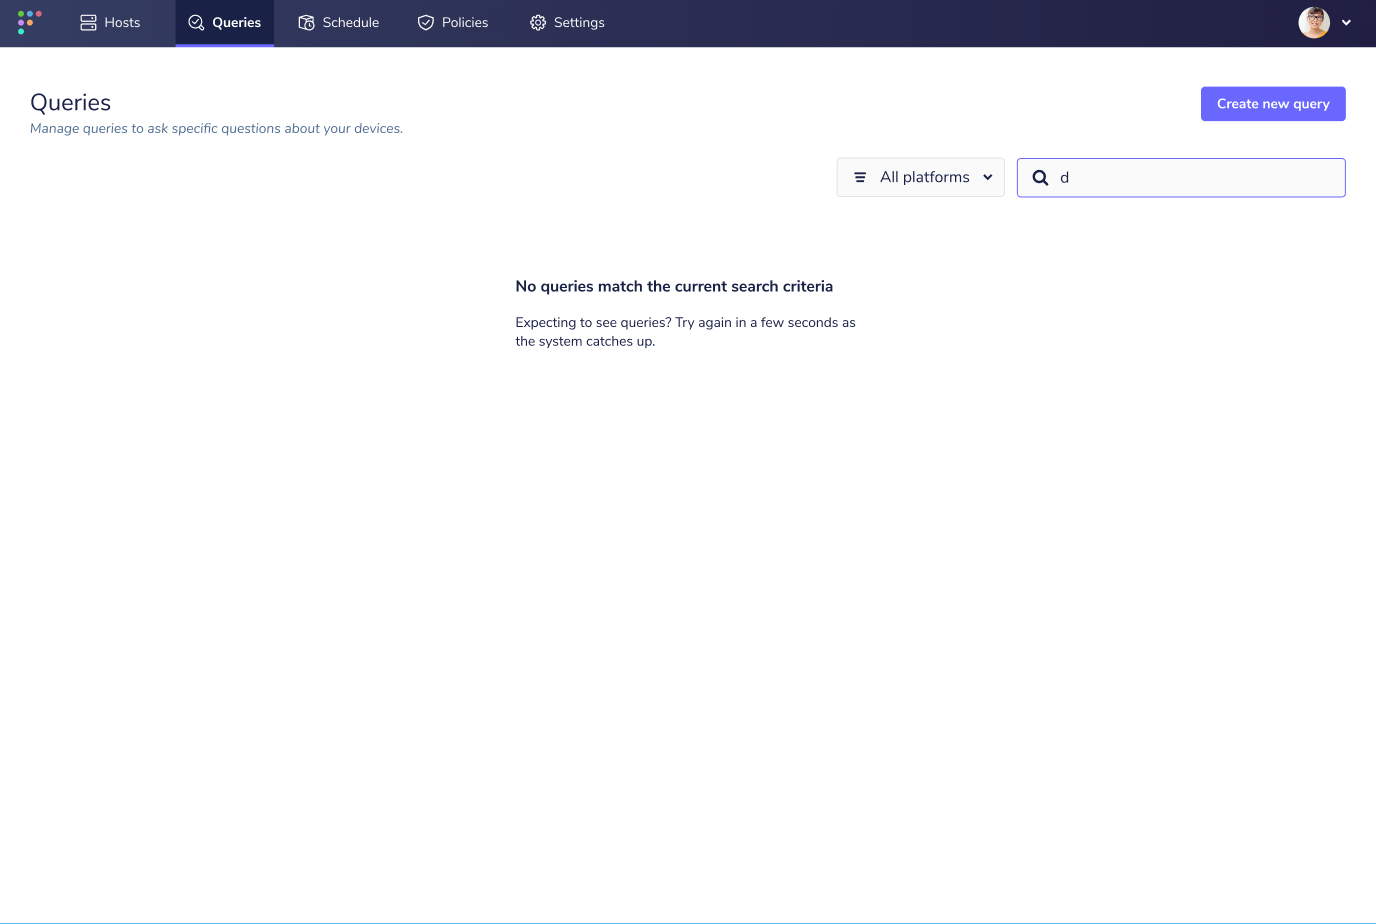This screenshot has width=1376, height=924.
Task: Click the magnifying glass search icon
Action: [1040, 177]
